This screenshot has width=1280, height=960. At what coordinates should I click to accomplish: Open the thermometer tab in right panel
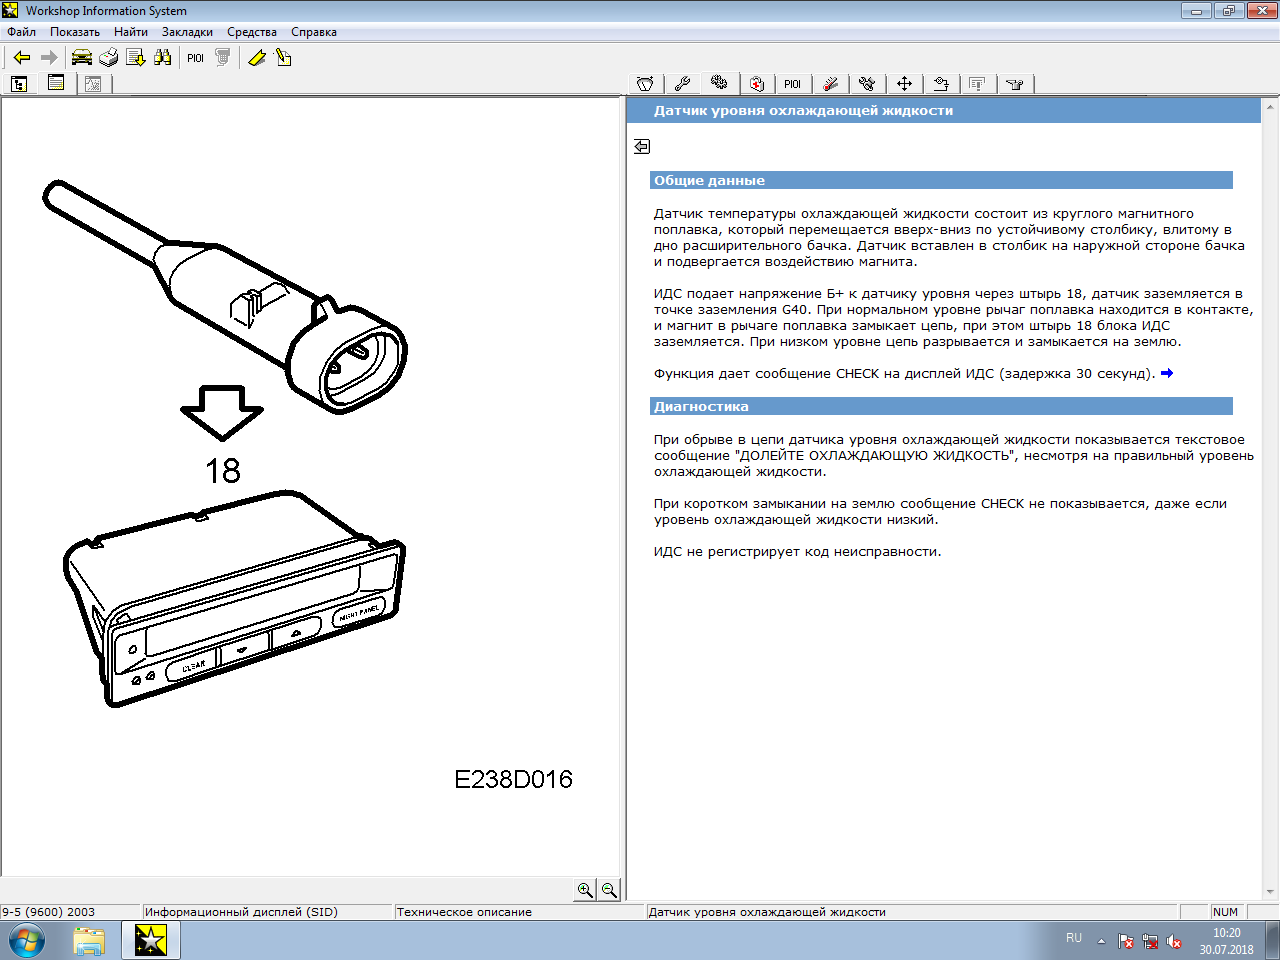pyautogui.click(x=830, y=84)
